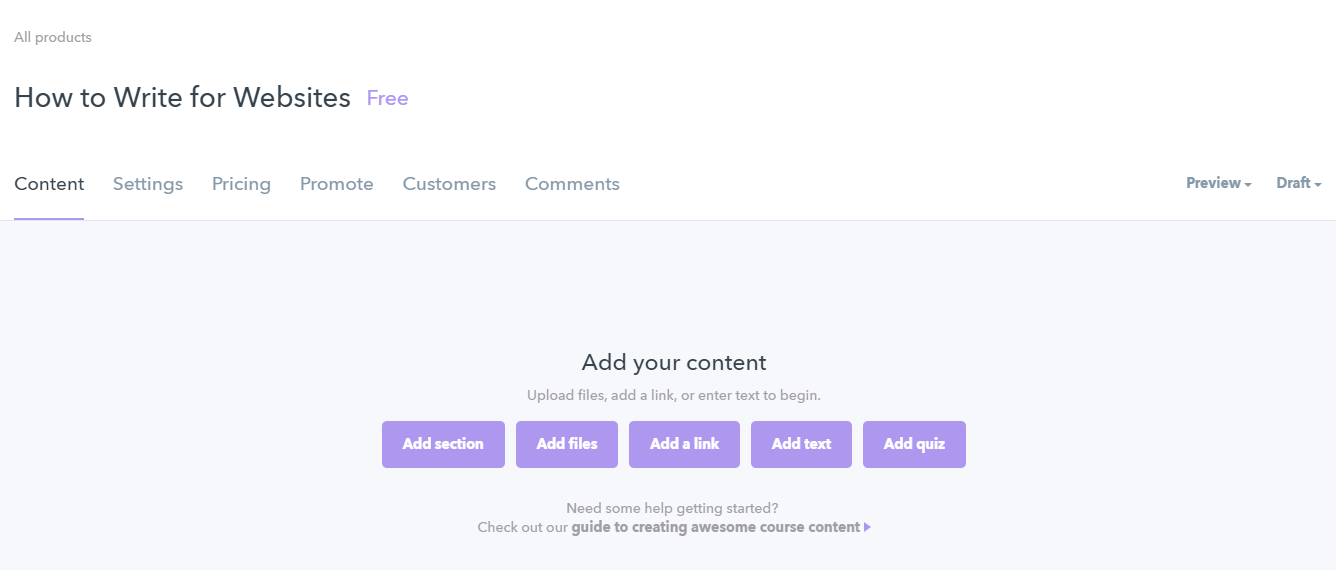View the Customers tab

449,184
